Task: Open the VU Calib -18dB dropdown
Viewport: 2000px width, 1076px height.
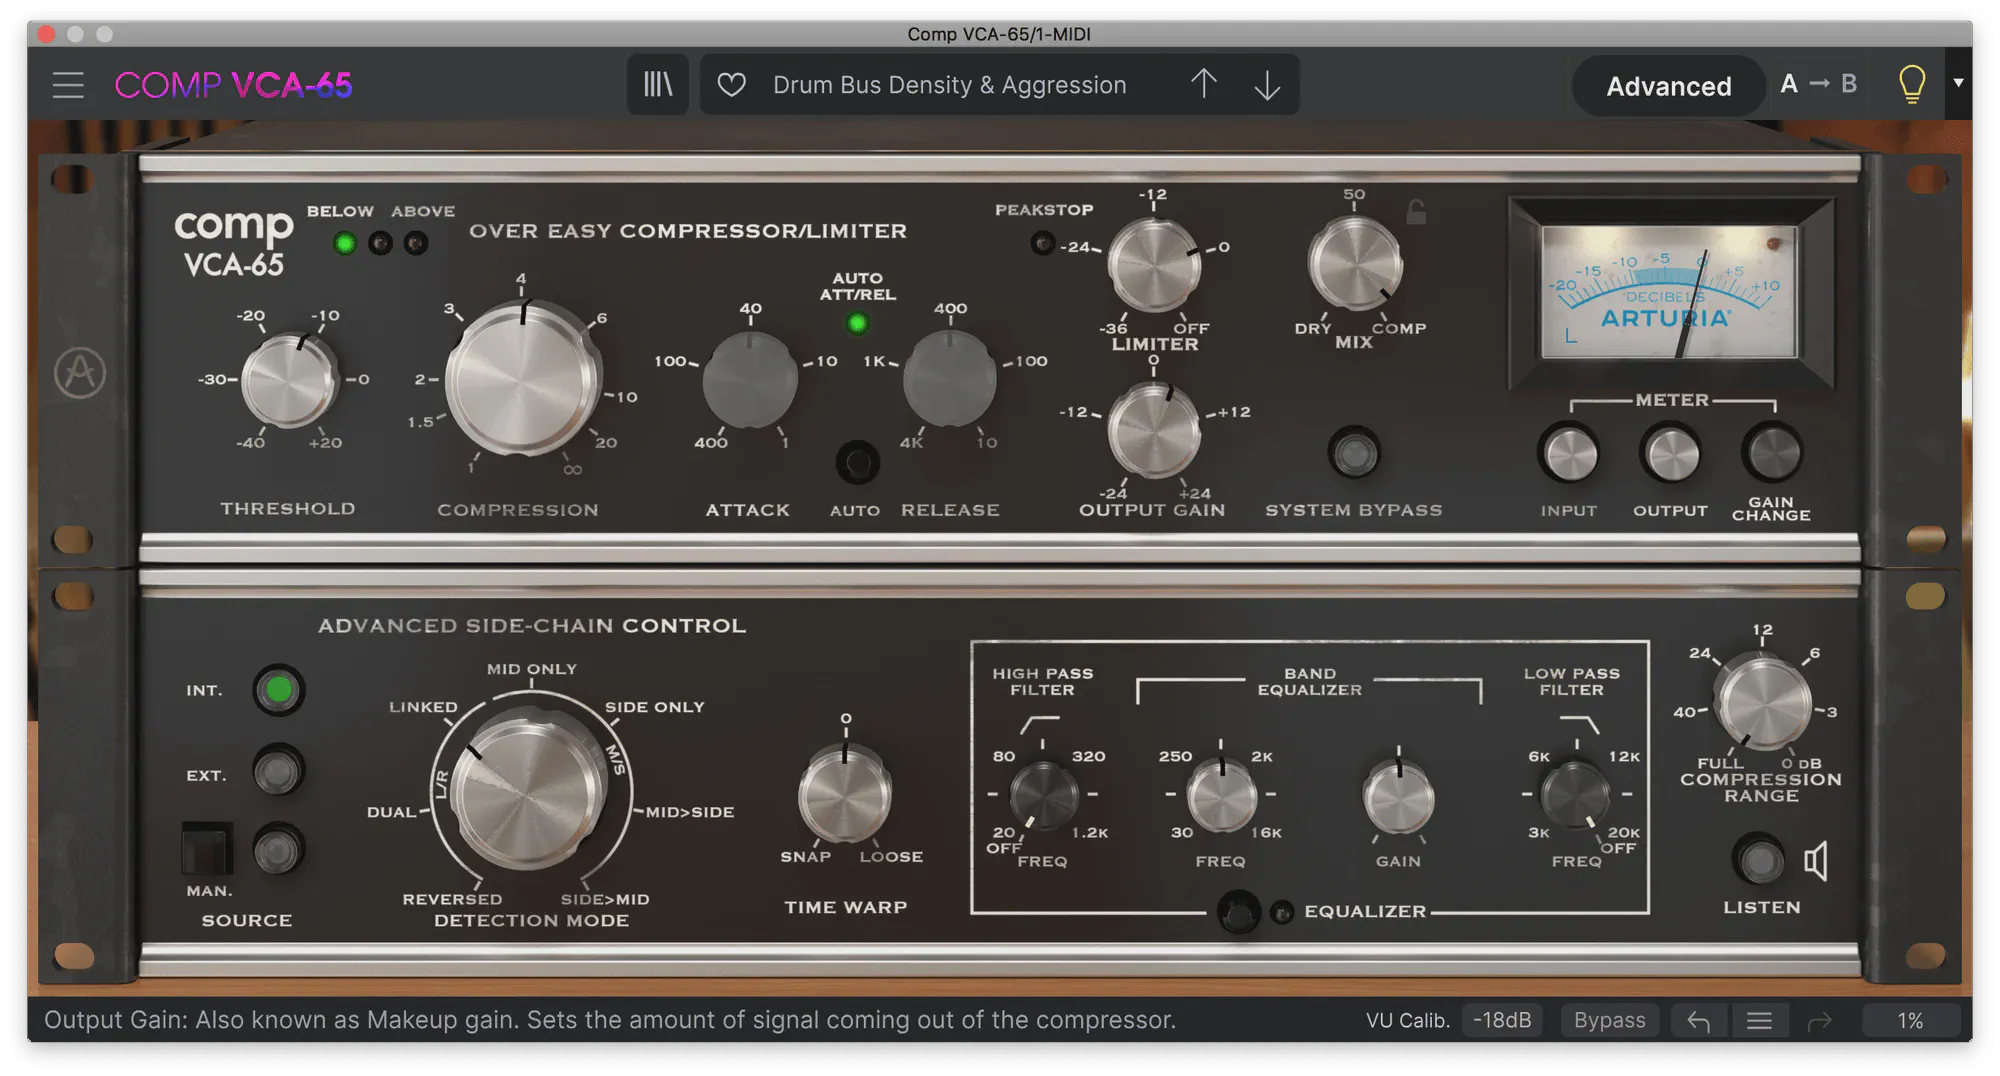Action: pos(1502,1021)
